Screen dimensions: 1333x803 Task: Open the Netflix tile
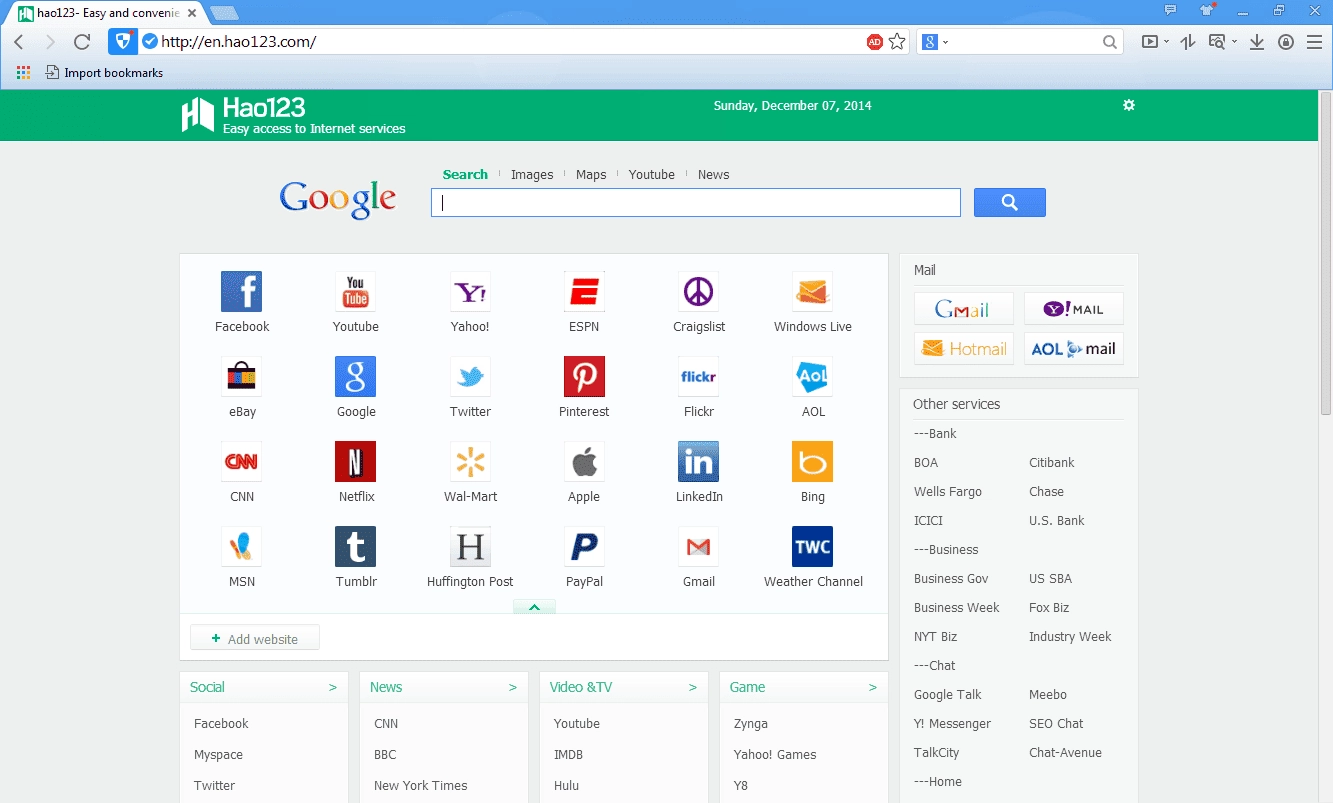point(355,462)
